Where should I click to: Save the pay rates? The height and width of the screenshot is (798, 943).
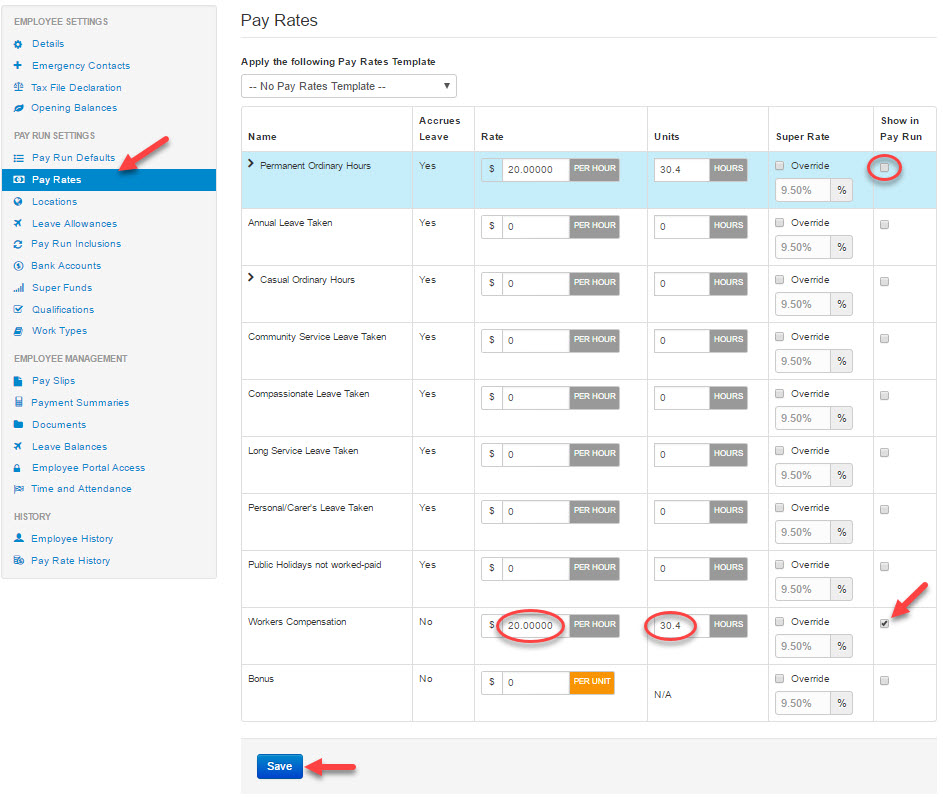(x=279, y=766)
